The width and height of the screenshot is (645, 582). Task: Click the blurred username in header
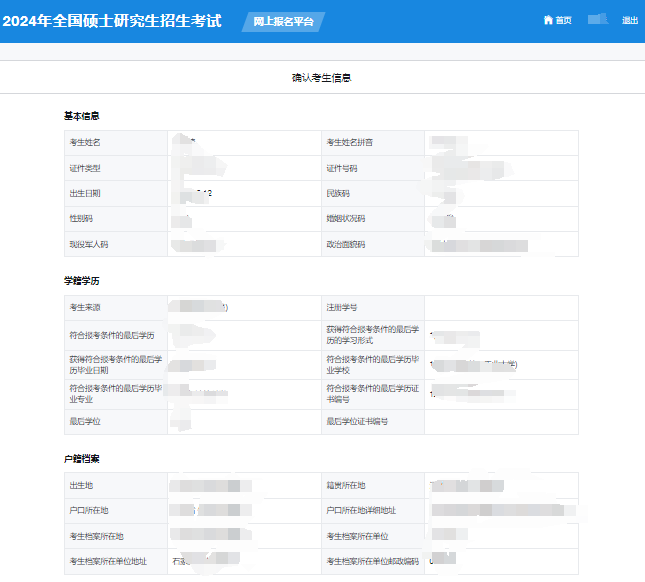click(x=599, y=20)
